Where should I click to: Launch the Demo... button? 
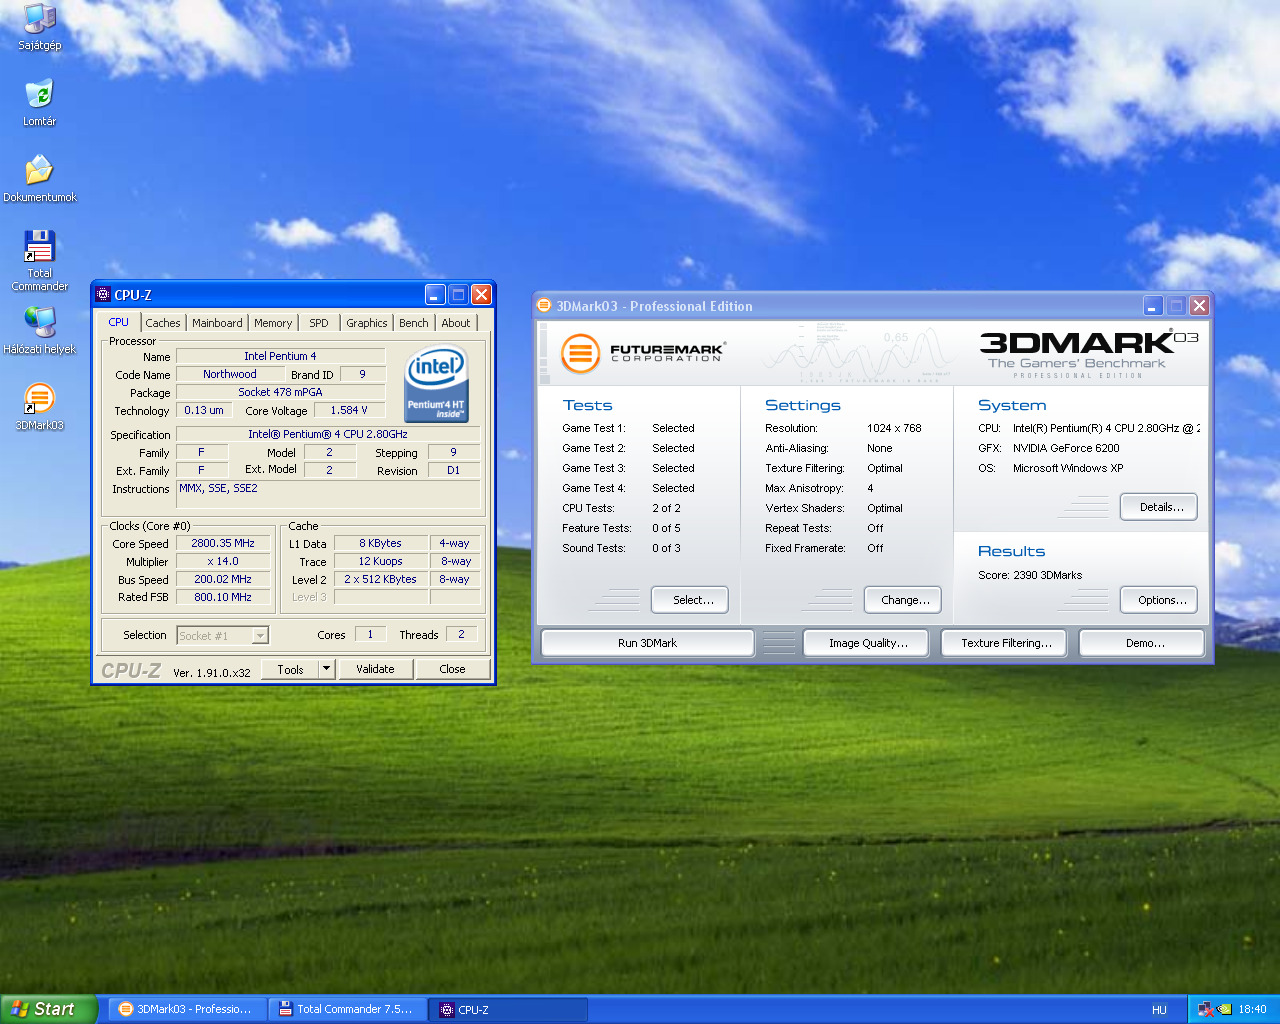[1142, 643]
